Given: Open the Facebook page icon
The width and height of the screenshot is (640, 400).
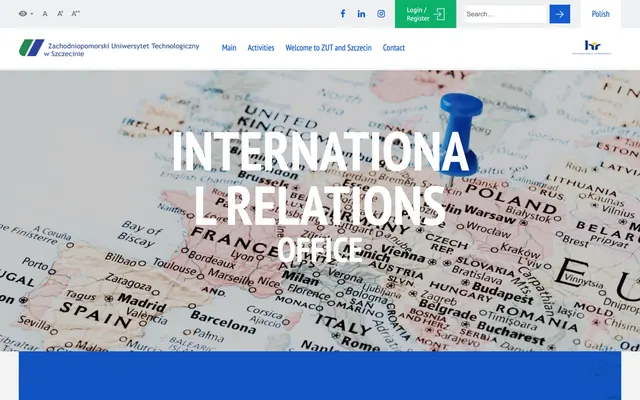Looking at the screenshot, I should (343, 14).
